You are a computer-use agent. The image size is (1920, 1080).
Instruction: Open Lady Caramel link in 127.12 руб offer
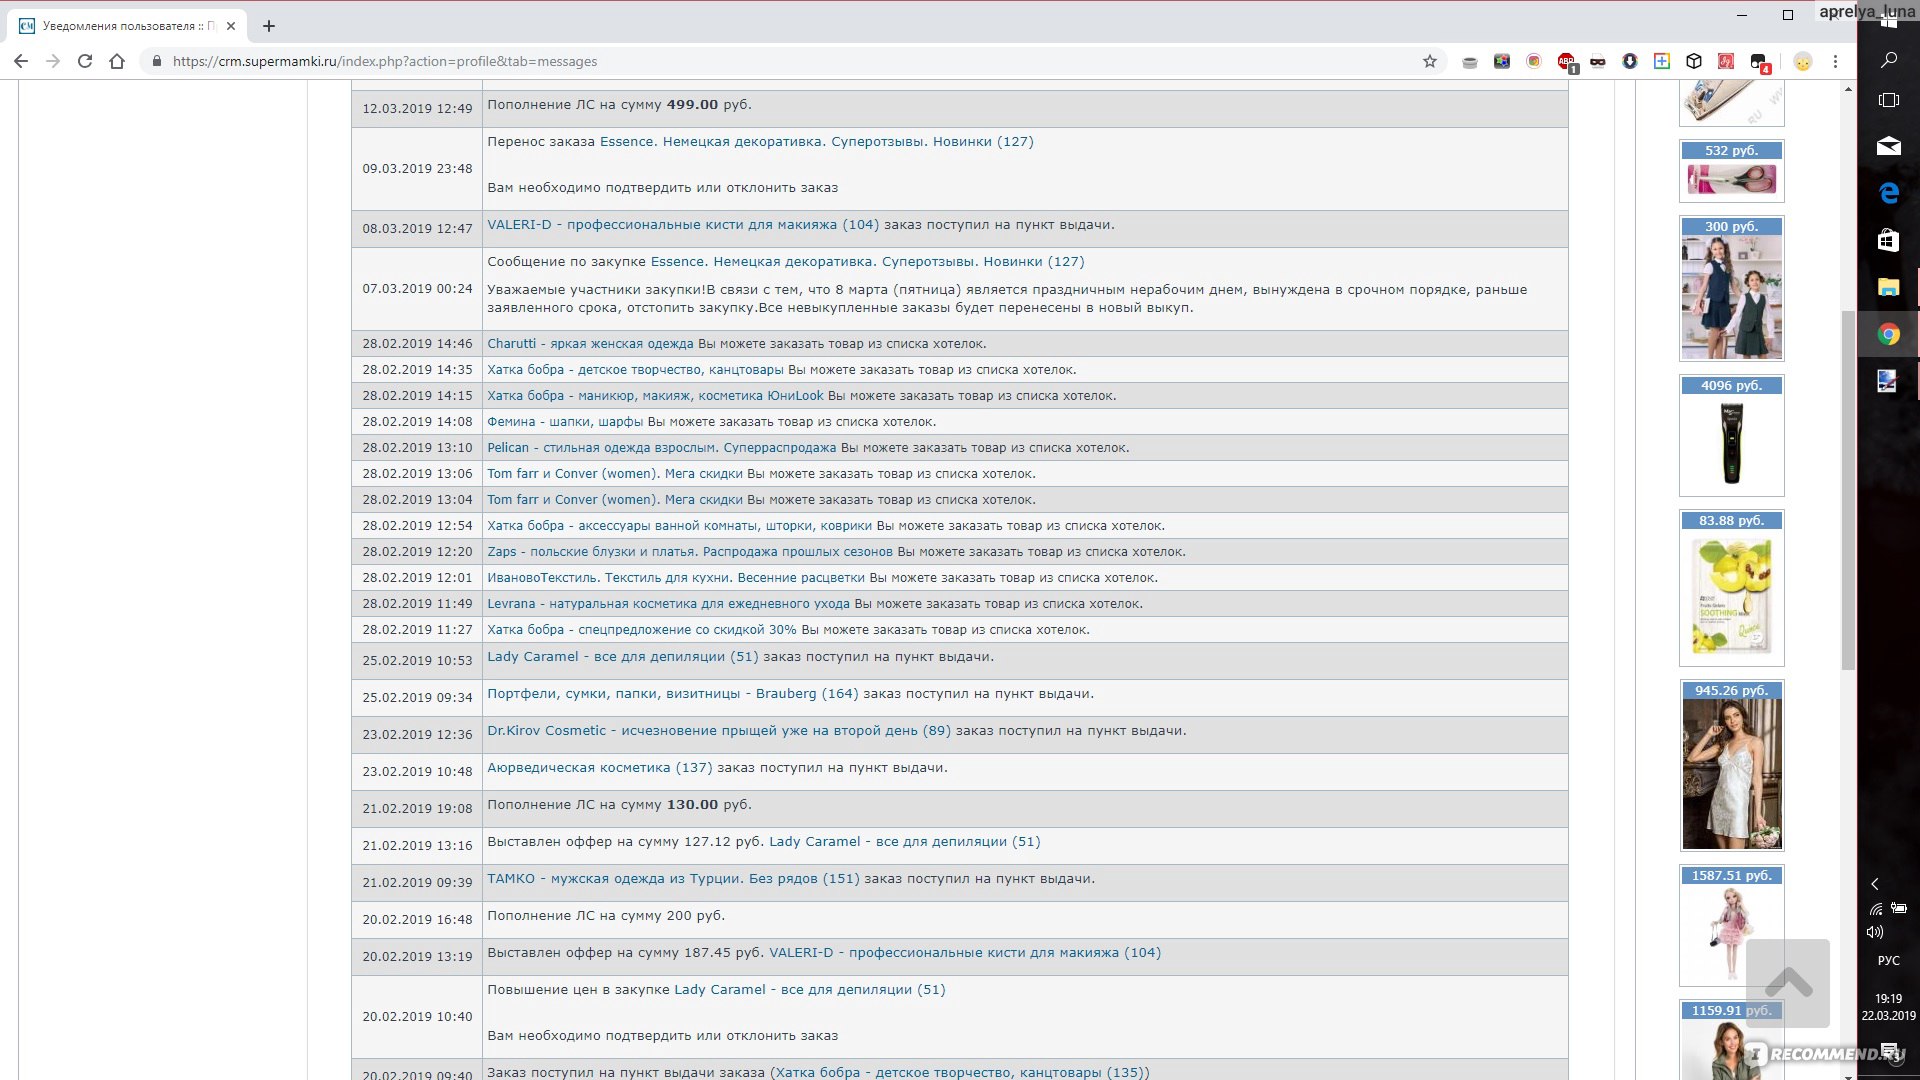pos(905,842)
